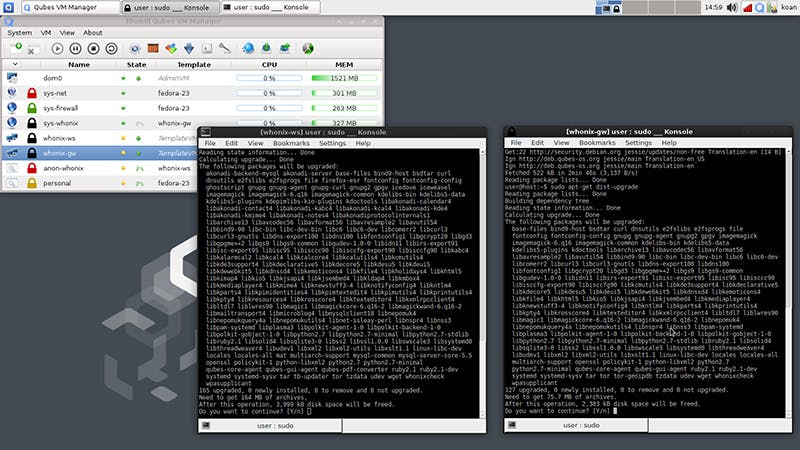
Task: Click the dom0 type icon in VM list
Action: click(x=12, y=78)
